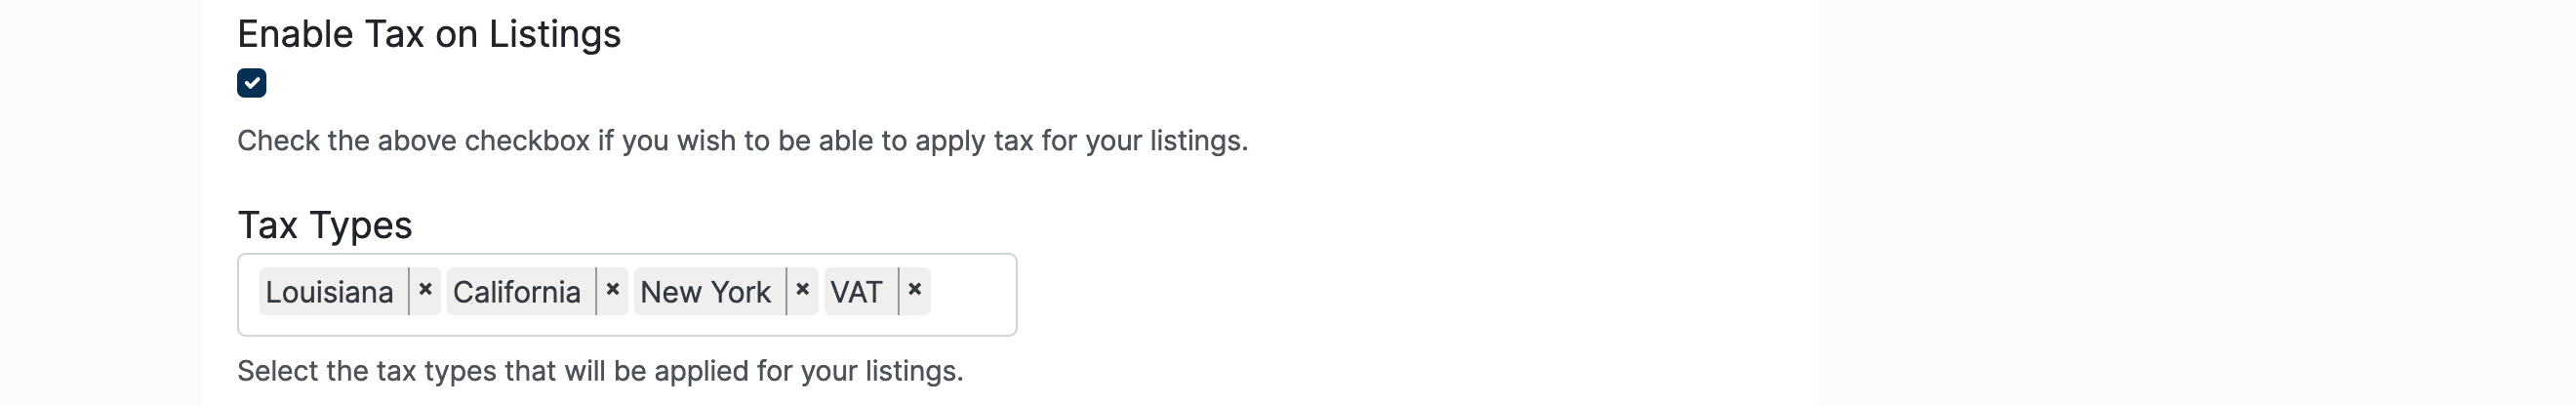Click the Tax Types field label
Screen dimensions: 2576x406
[325, 225]
